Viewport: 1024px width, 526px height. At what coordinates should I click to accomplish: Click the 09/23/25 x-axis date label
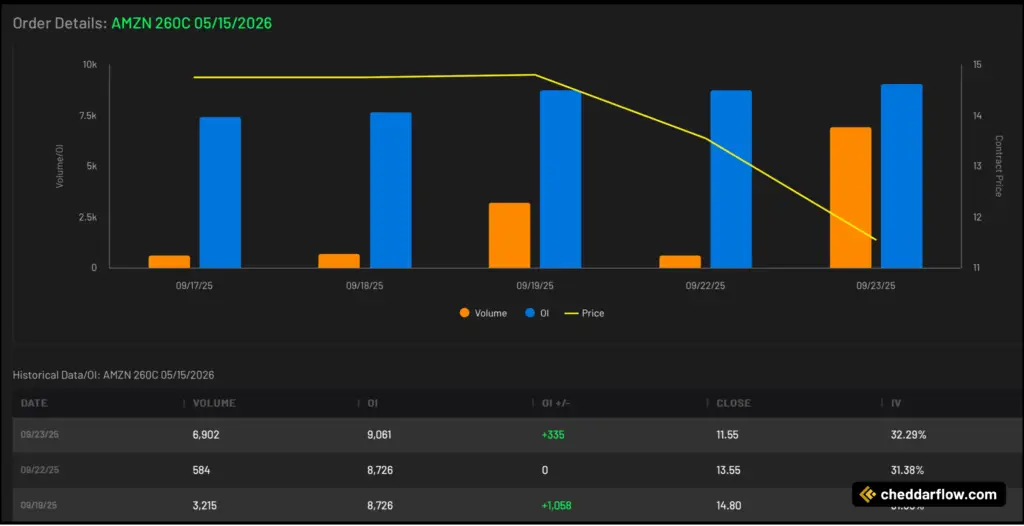pyautogui.click(x=876, y=286)
